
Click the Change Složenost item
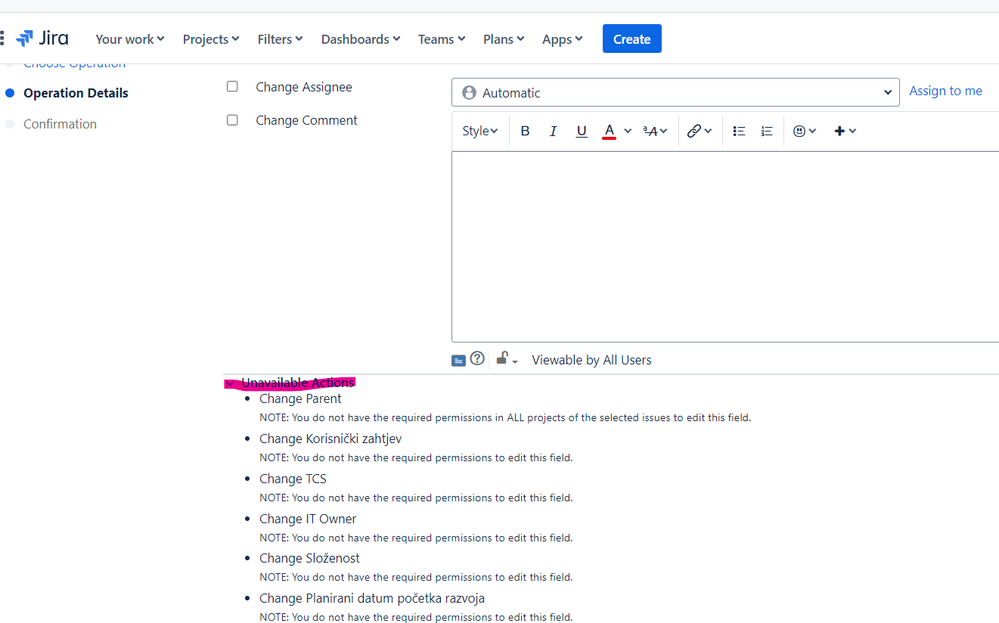click(310, 559)
